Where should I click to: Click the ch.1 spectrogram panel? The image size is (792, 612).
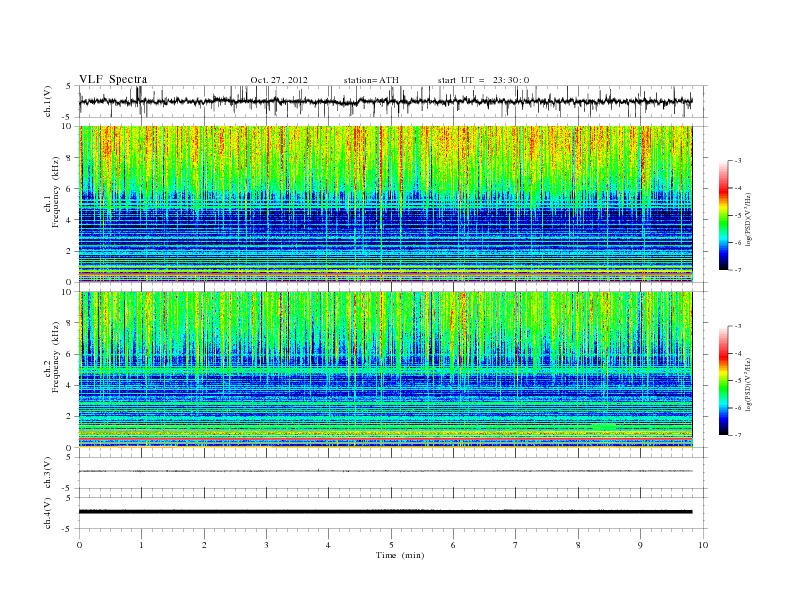click(x=385, y=204)
